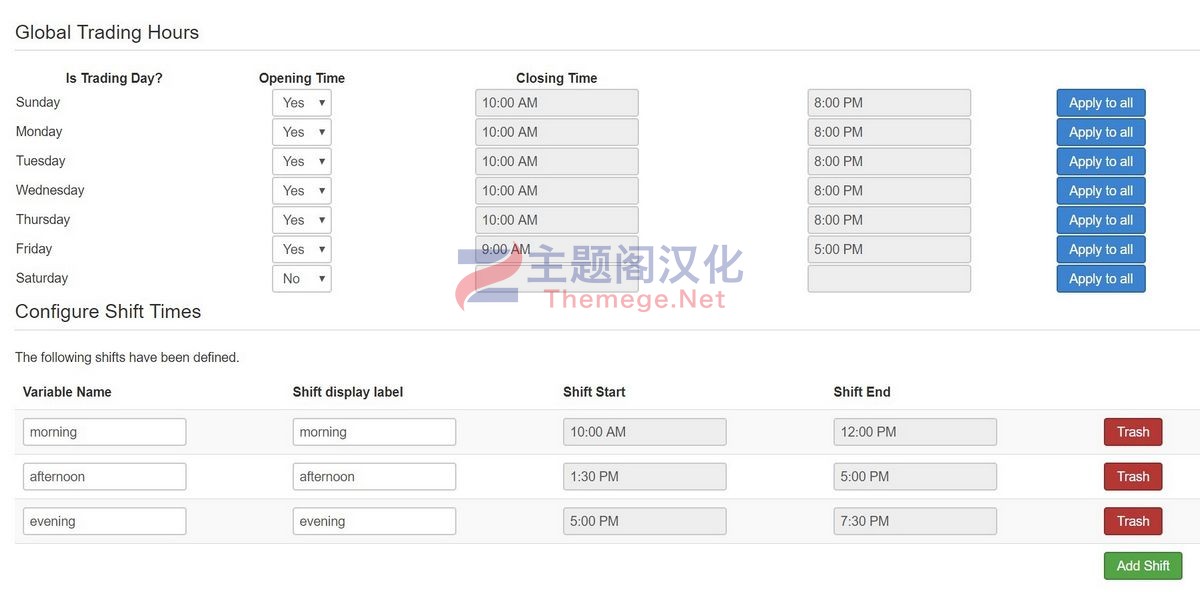Apply Friday hours to all days

1101,249
